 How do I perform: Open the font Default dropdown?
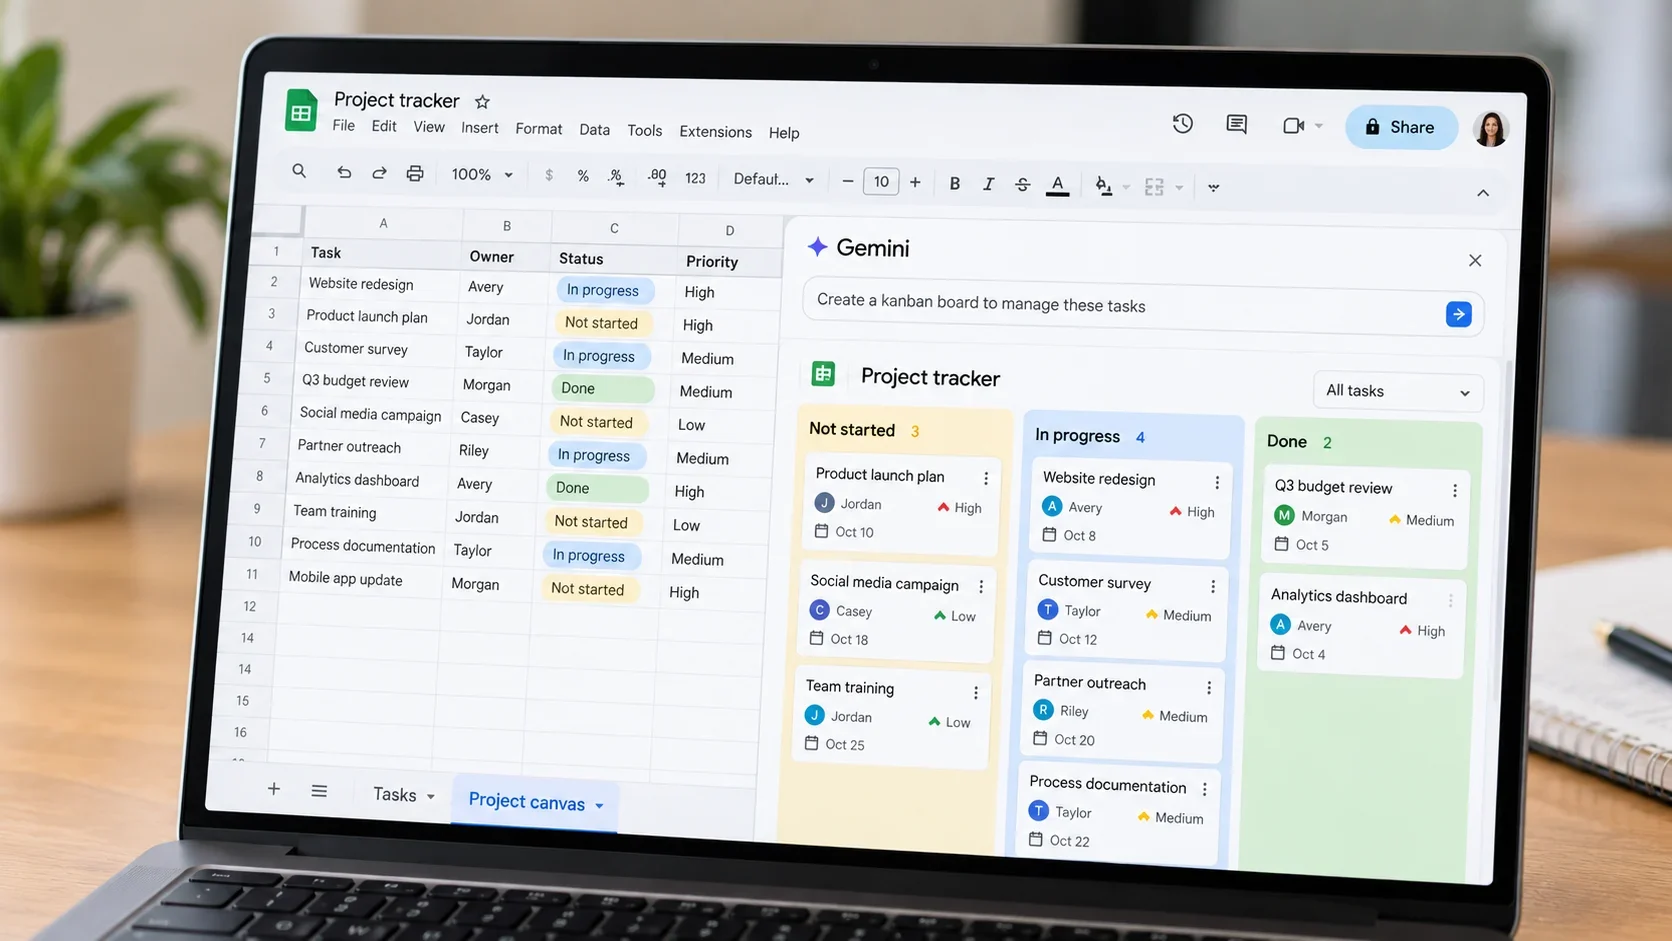coord(773,179)
